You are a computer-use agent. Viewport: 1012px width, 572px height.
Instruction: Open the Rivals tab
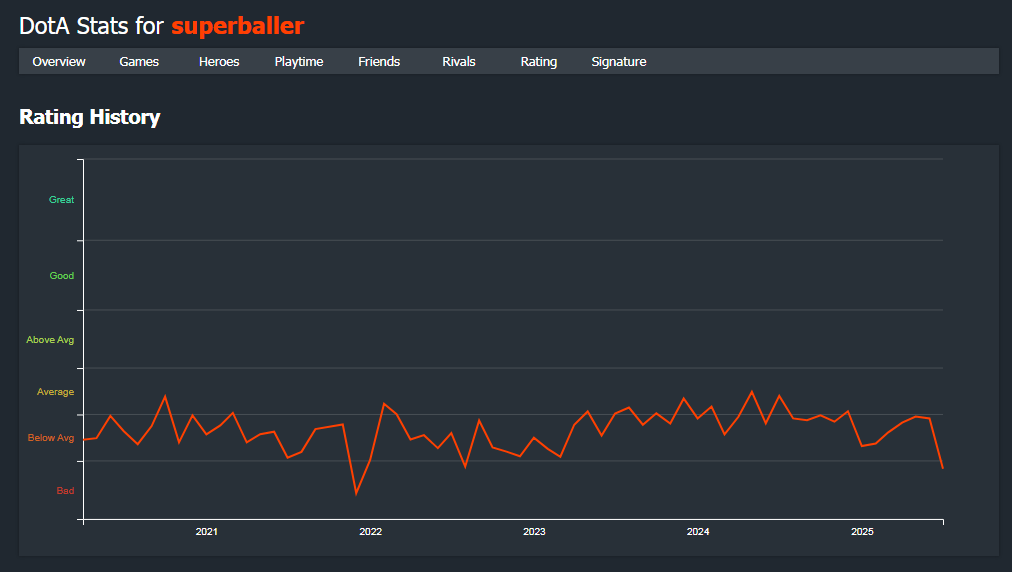459,61
